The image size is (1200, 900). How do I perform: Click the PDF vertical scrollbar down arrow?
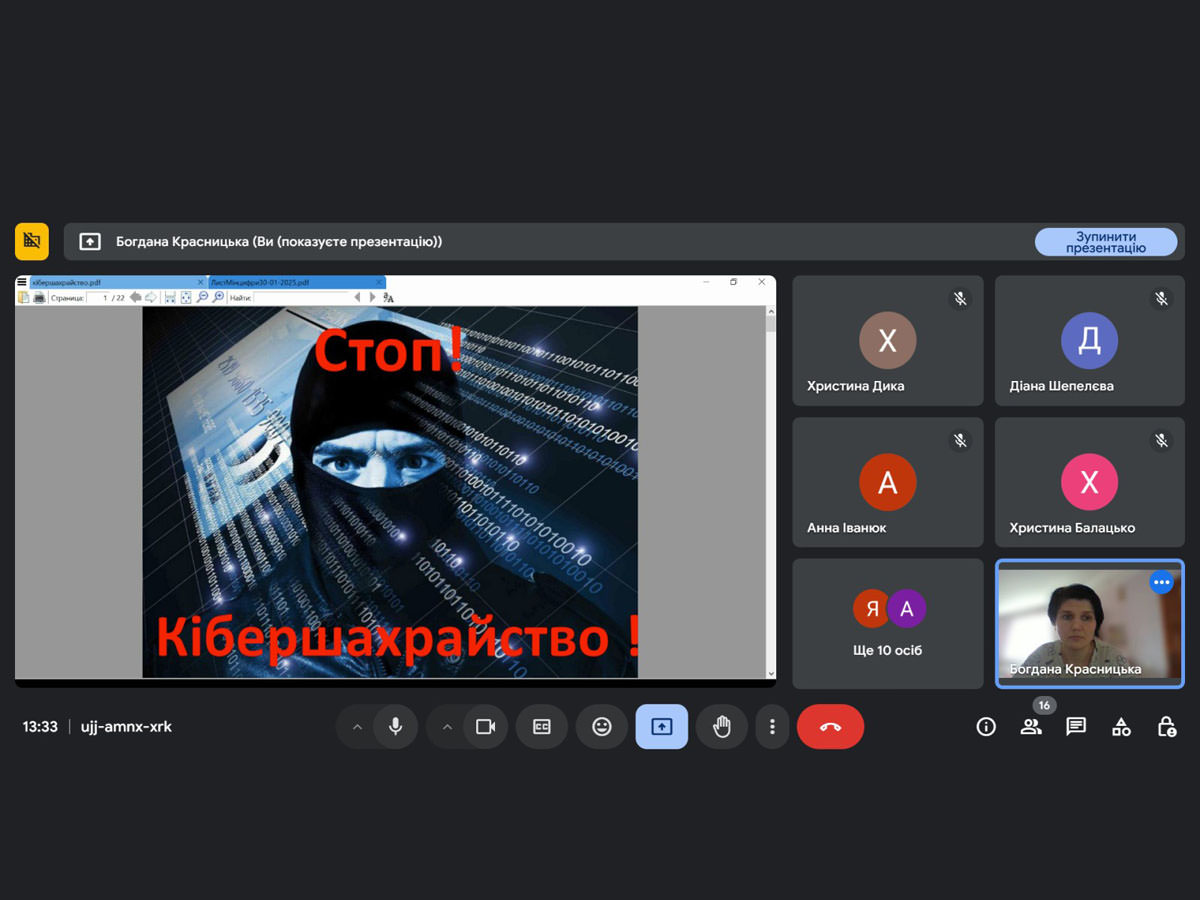(771, 674)
